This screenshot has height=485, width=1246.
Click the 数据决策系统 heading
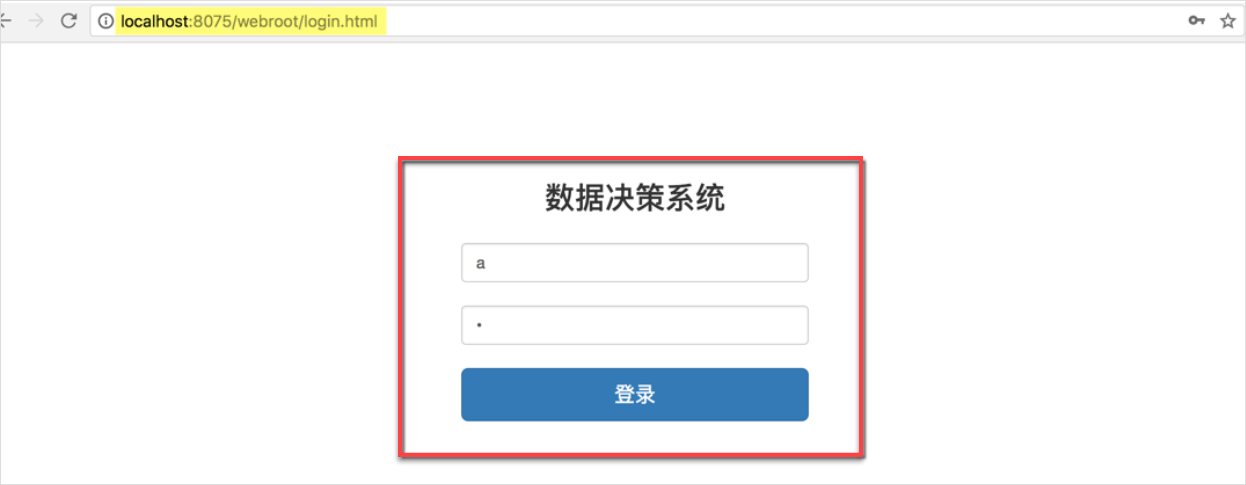(635, 198)
